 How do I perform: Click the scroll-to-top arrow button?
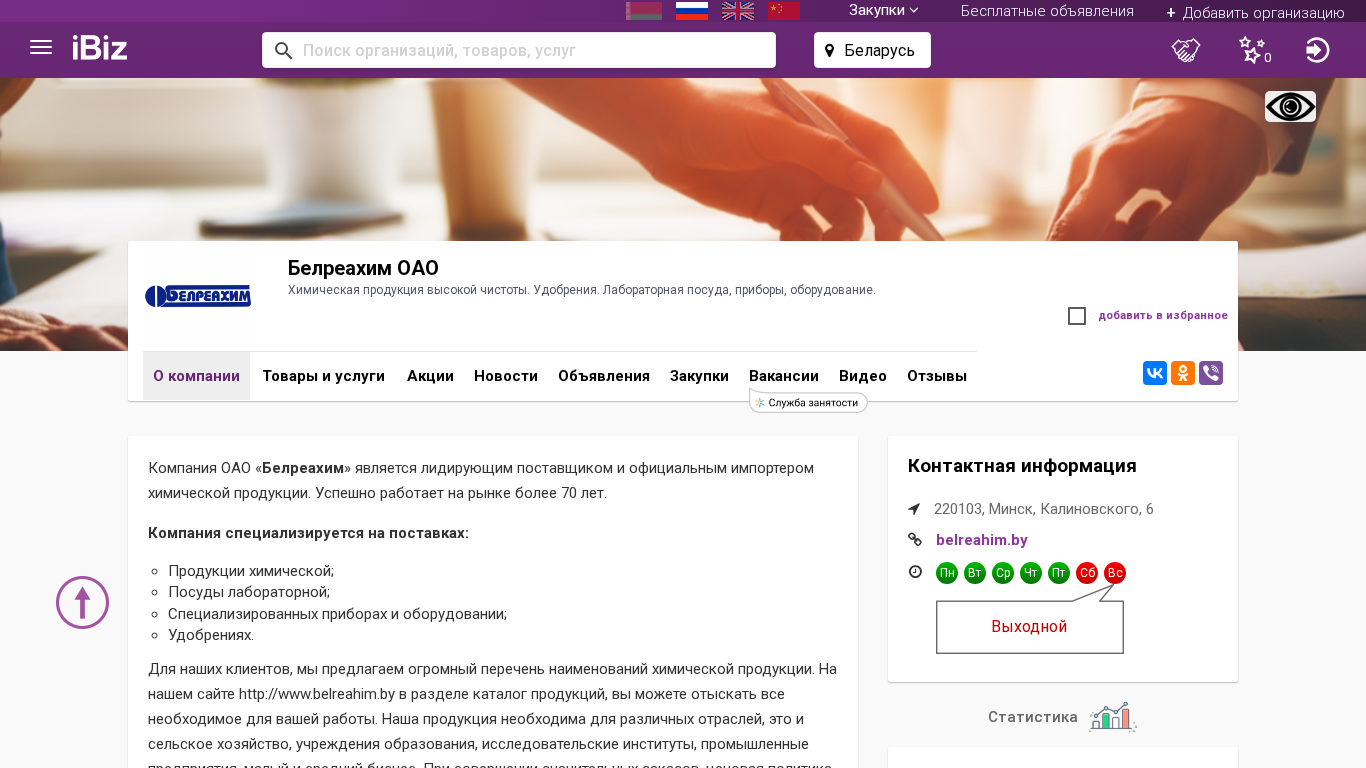click(82, 602)
